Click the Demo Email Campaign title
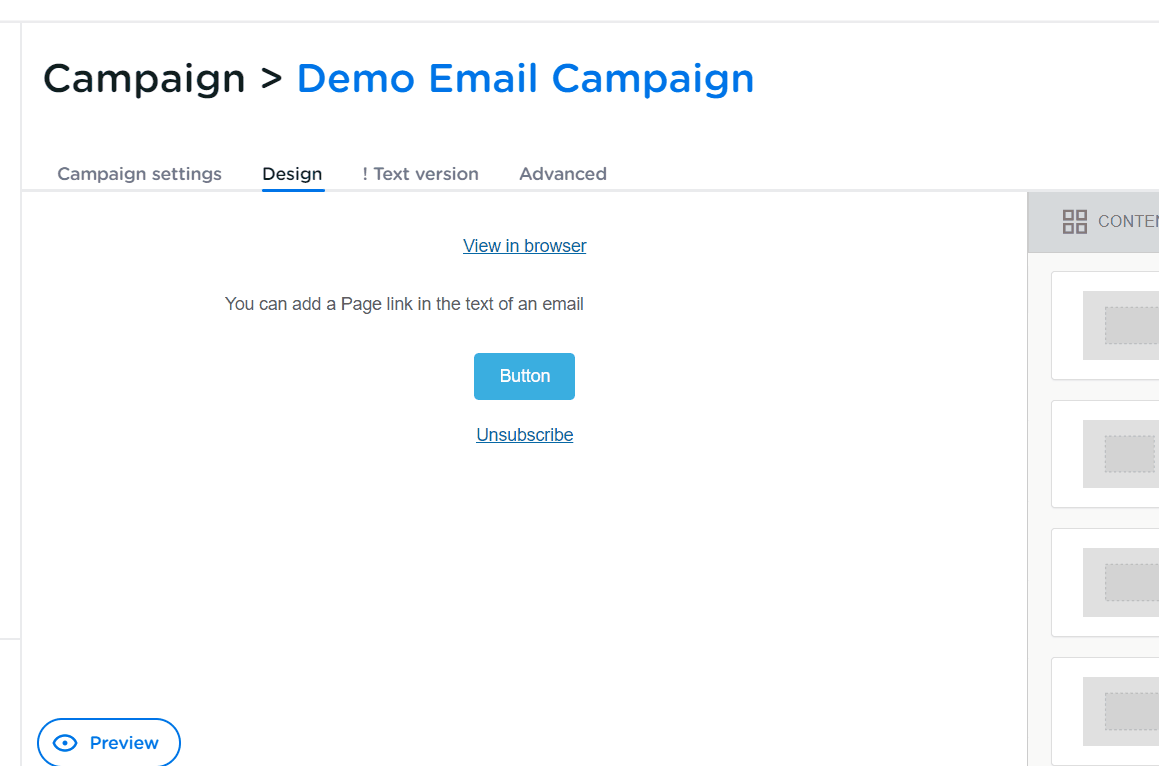The width and height of the screenshot is (1159, 766). point(525,78)
